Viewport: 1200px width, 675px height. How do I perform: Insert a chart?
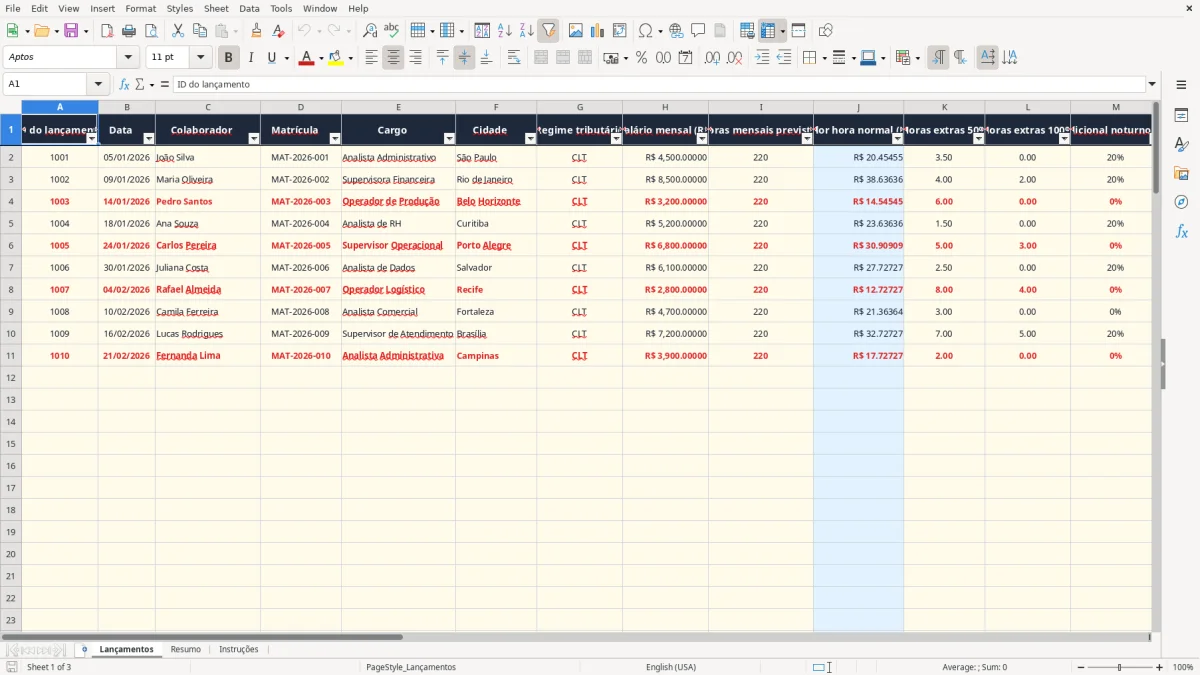pos(598,31)
